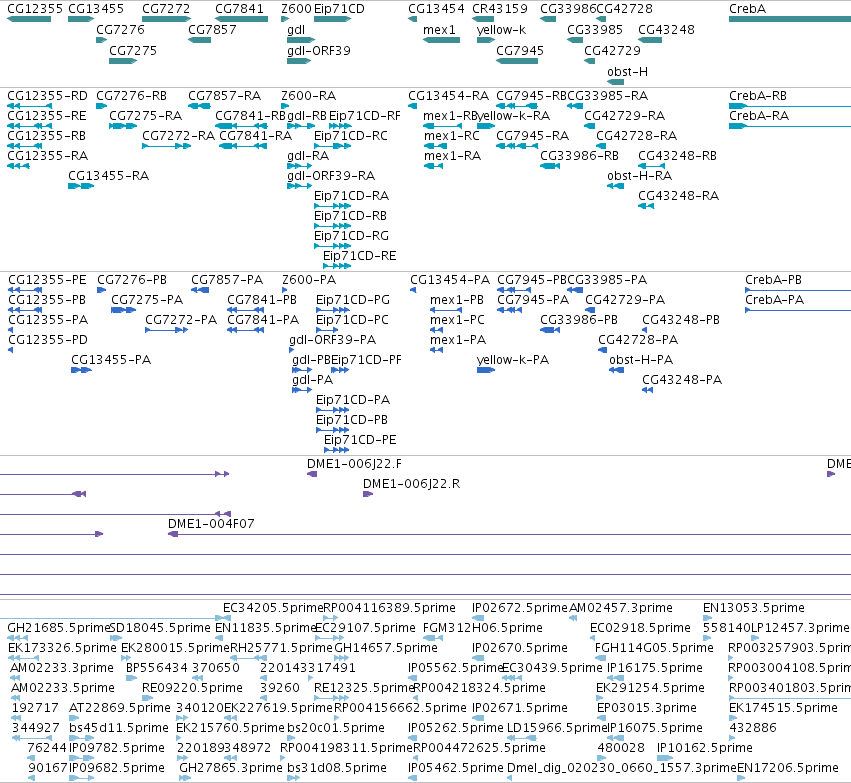
Task: Click the DME1-006J22.F BAC end label
Action: tap(354, 464)
